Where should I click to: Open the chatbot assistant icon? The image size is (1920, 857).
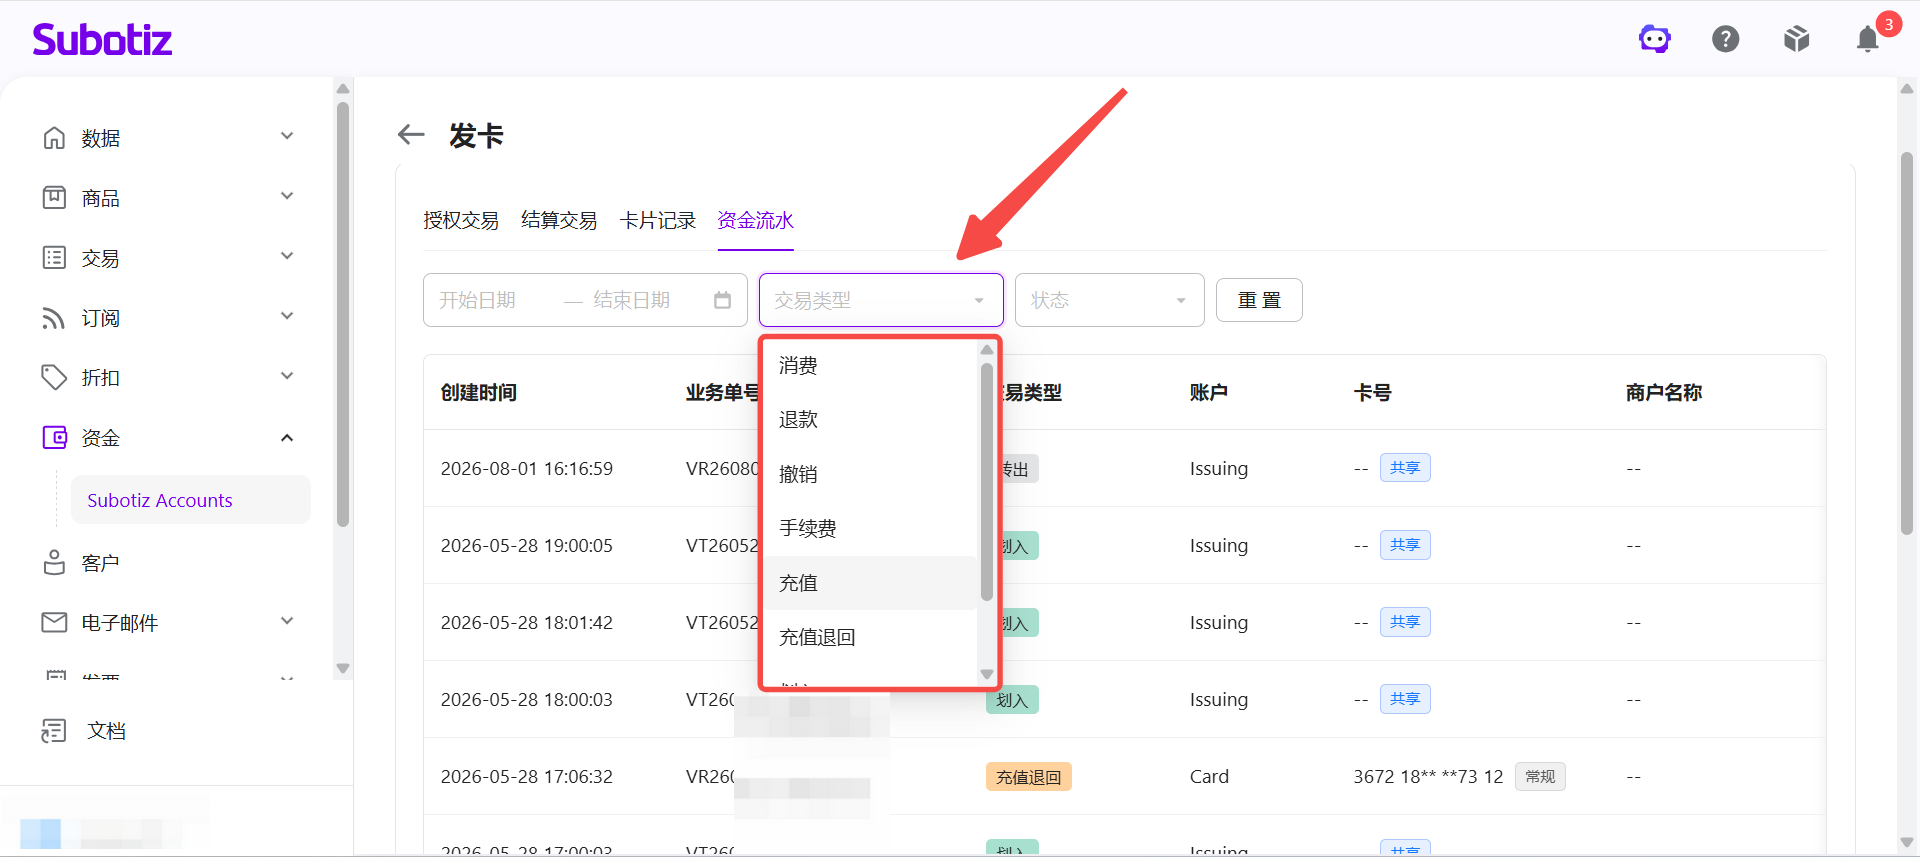(x=1655, y=39)
